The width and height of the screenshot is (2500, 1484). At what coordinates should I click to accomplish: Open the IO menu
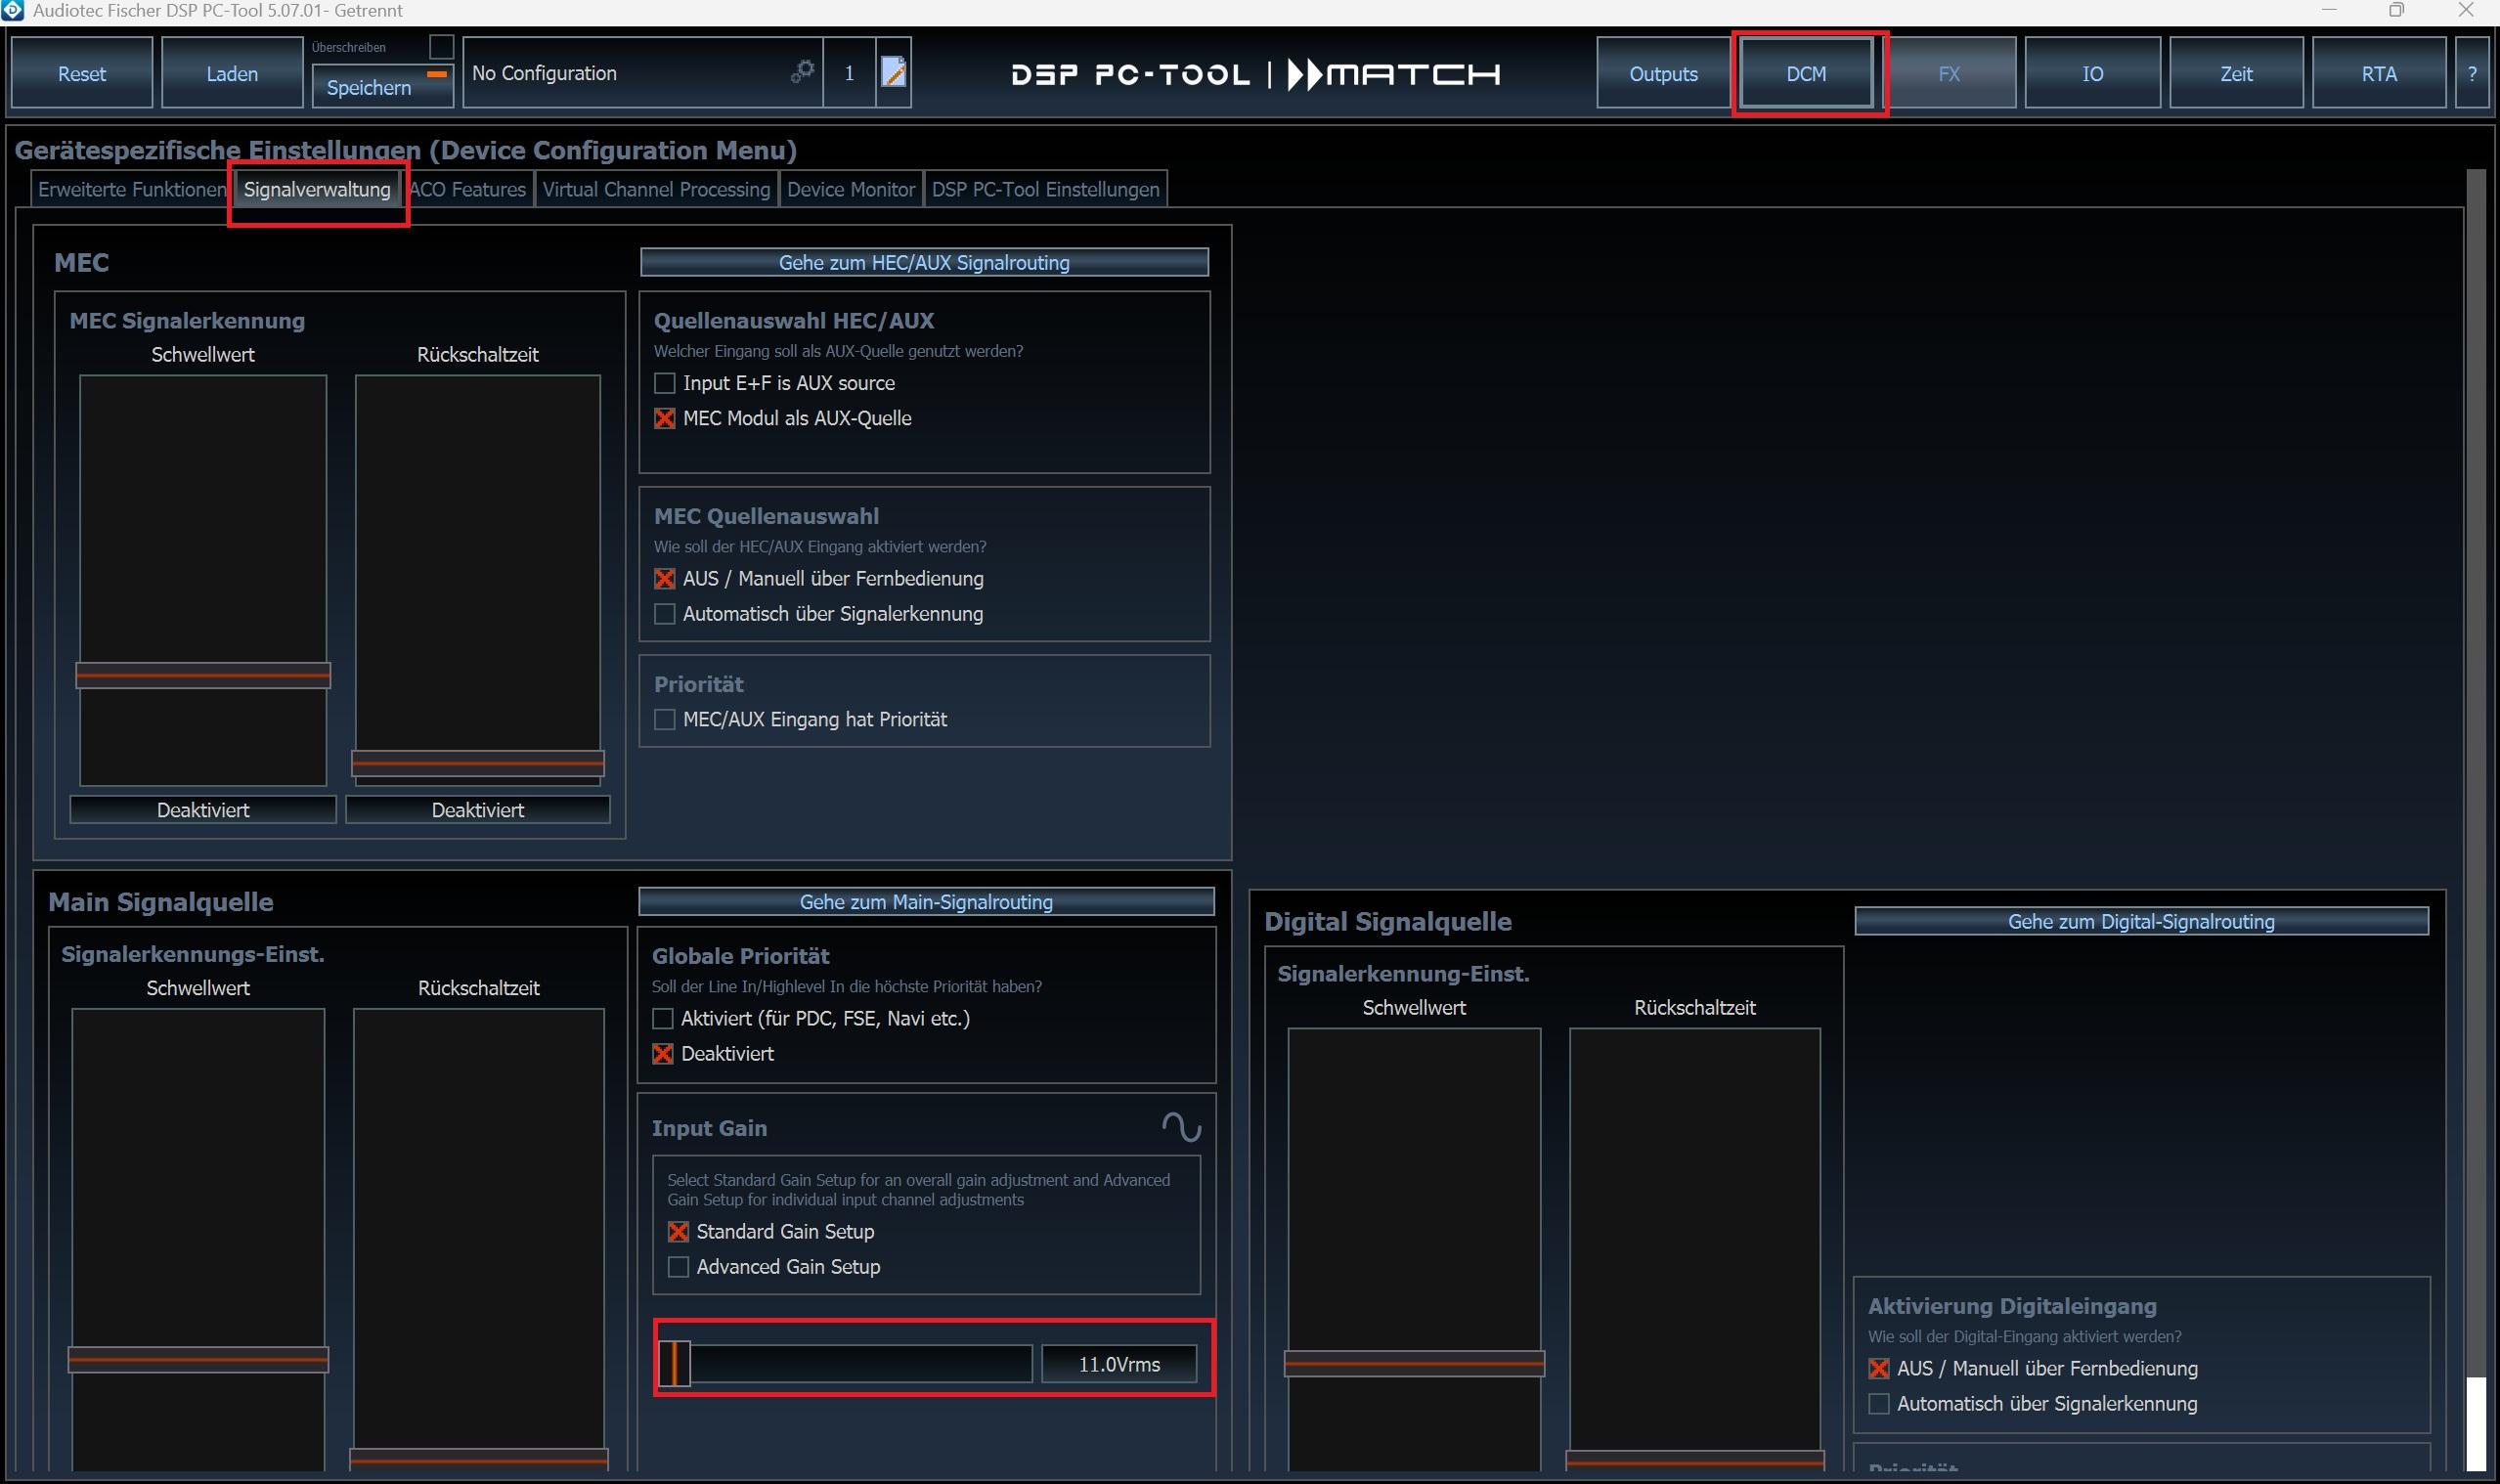click(2092, 73)
